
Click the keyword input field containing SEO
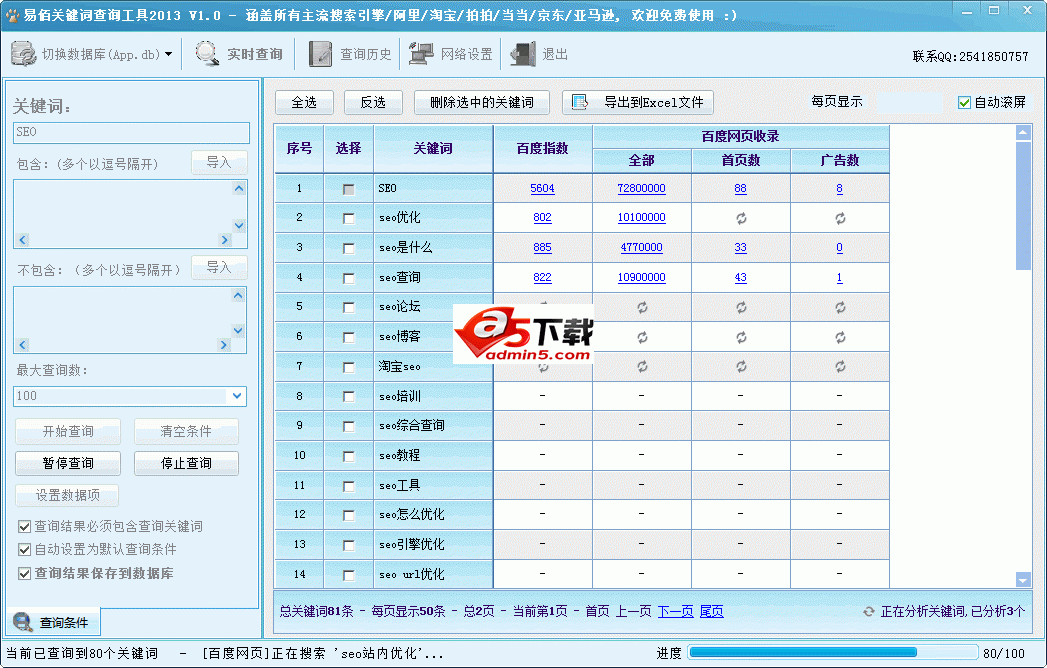131,132
